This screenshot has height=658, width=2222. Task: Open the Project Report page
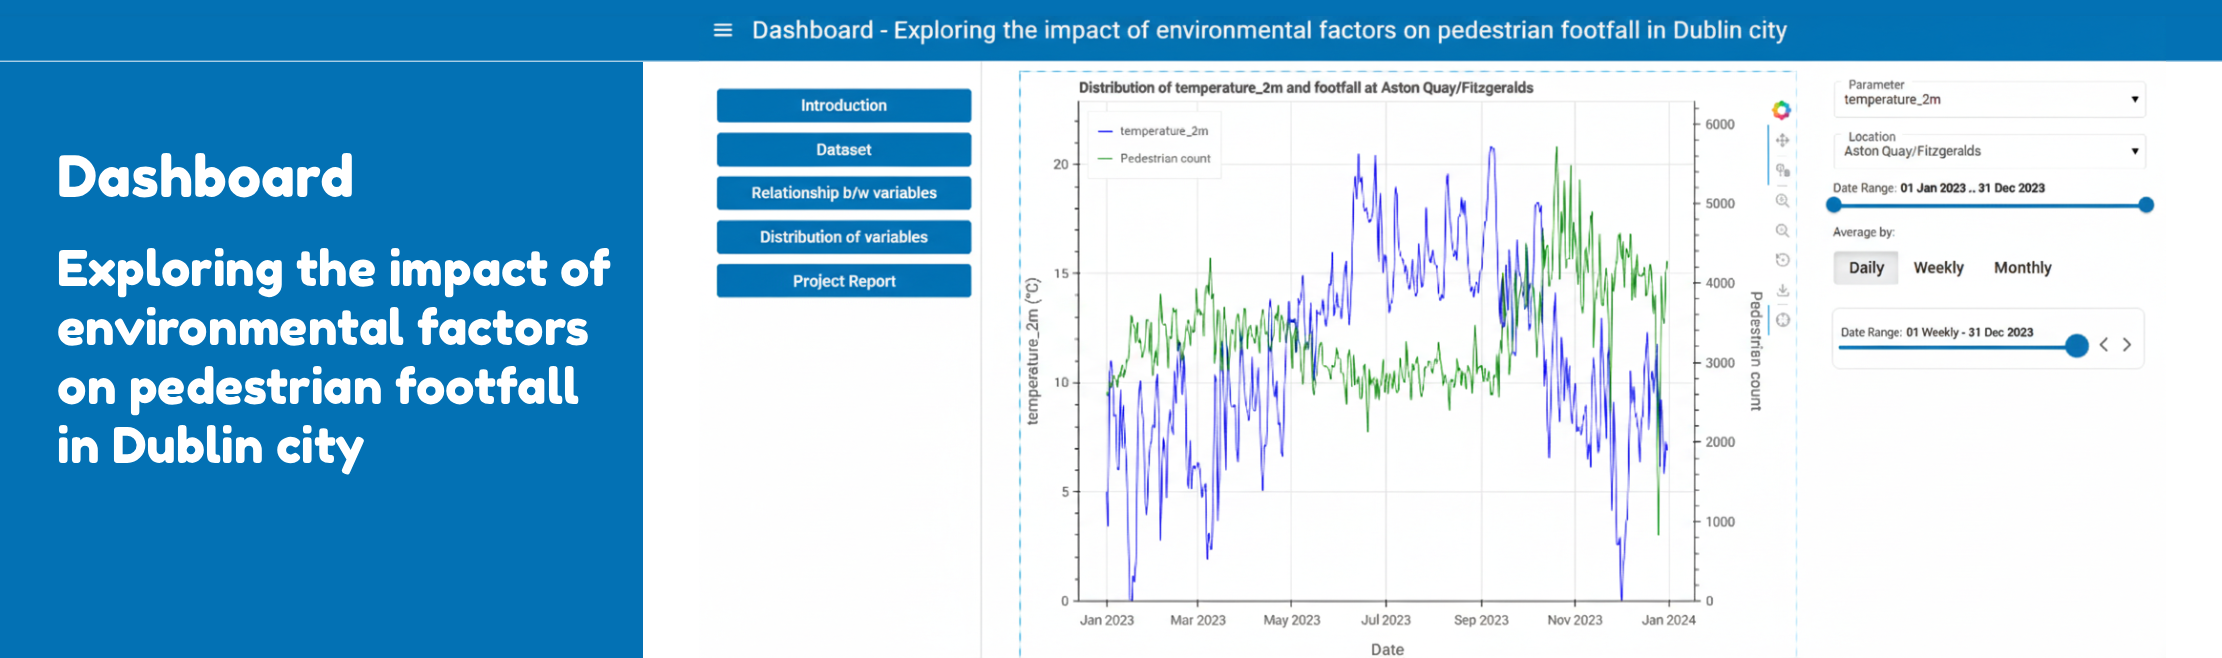pyautogui.click(x=844, y=281)
